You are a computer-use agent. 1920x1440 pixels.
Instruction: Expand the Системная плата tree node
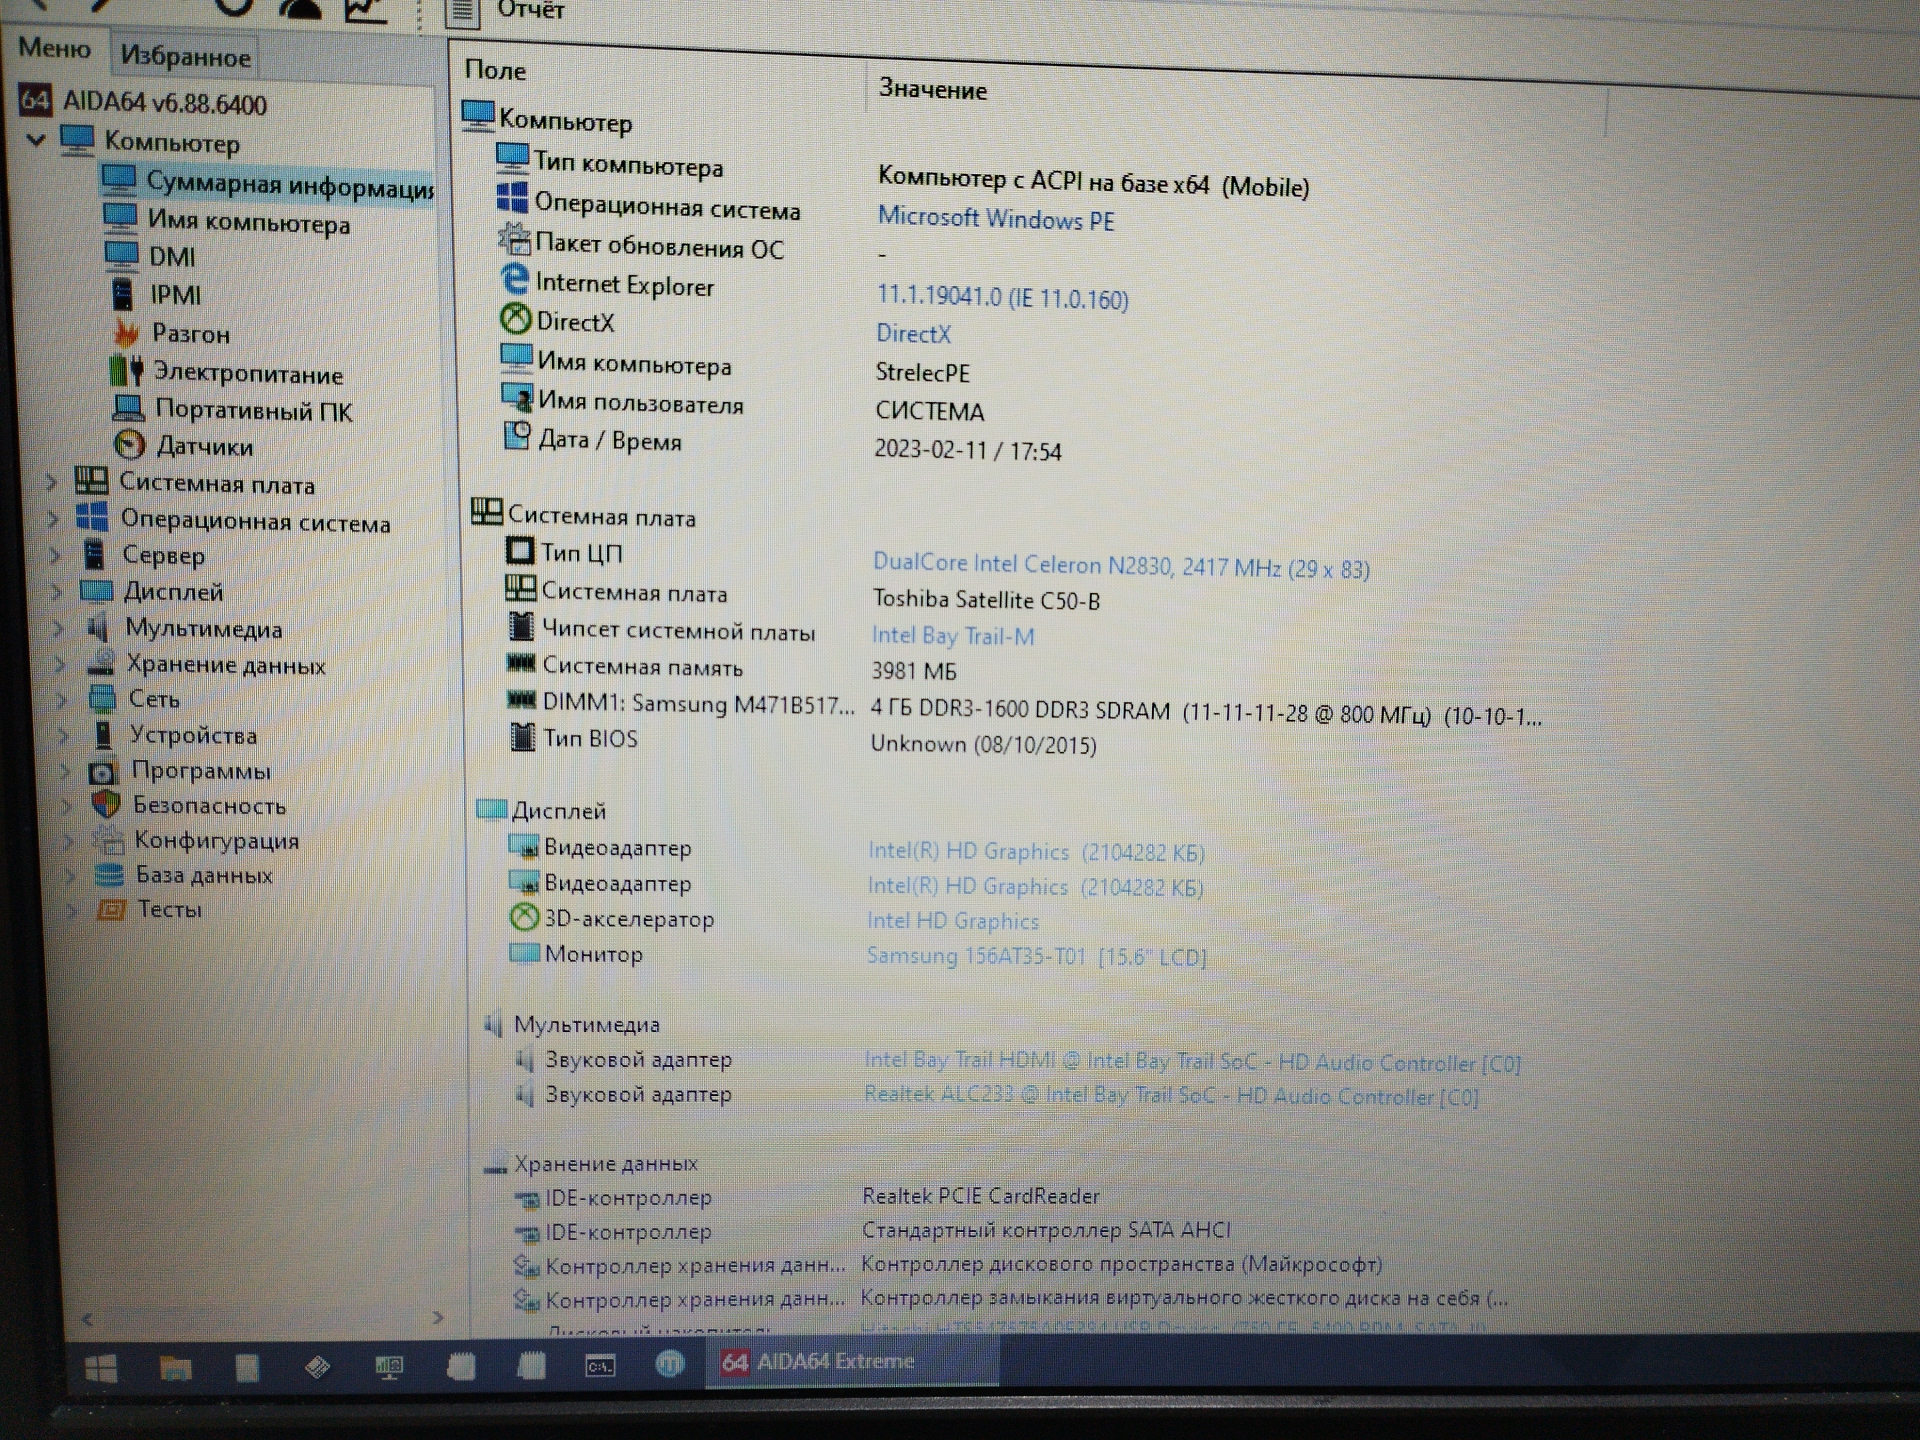pyautogui.click(x=52, y=483)
